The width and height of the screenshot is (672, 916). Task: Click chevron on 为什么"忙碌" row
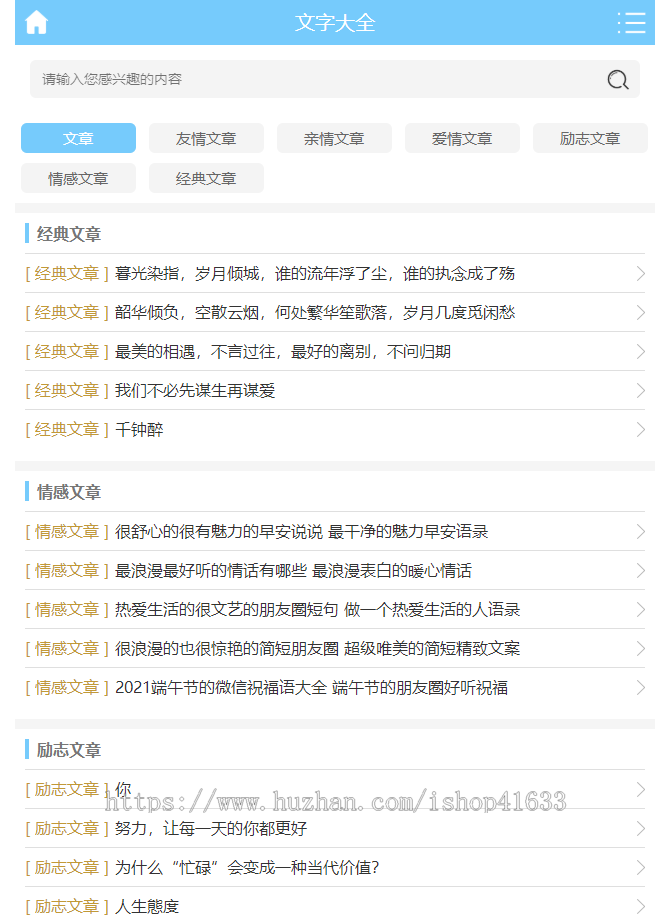tap(640, 868)
